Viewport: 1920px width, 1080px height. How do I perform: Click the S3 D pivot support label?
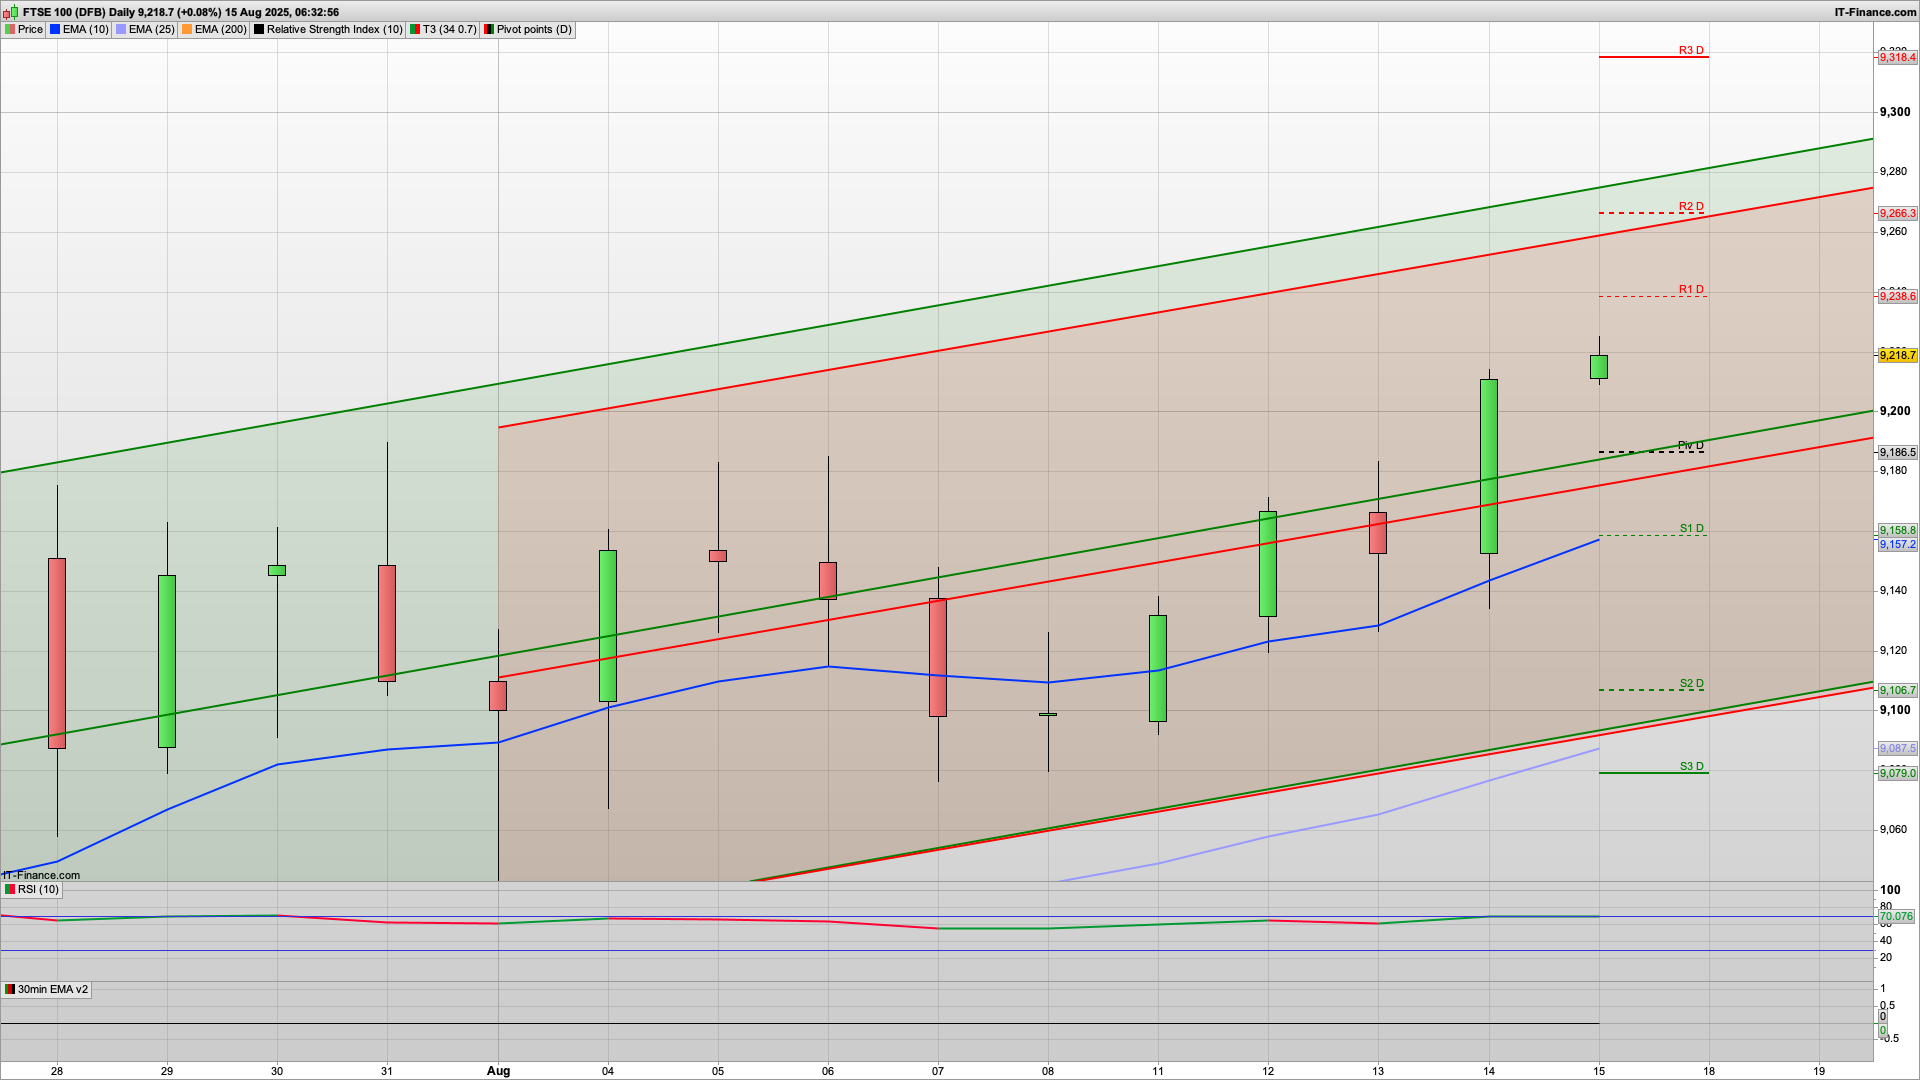(1691, 767)
